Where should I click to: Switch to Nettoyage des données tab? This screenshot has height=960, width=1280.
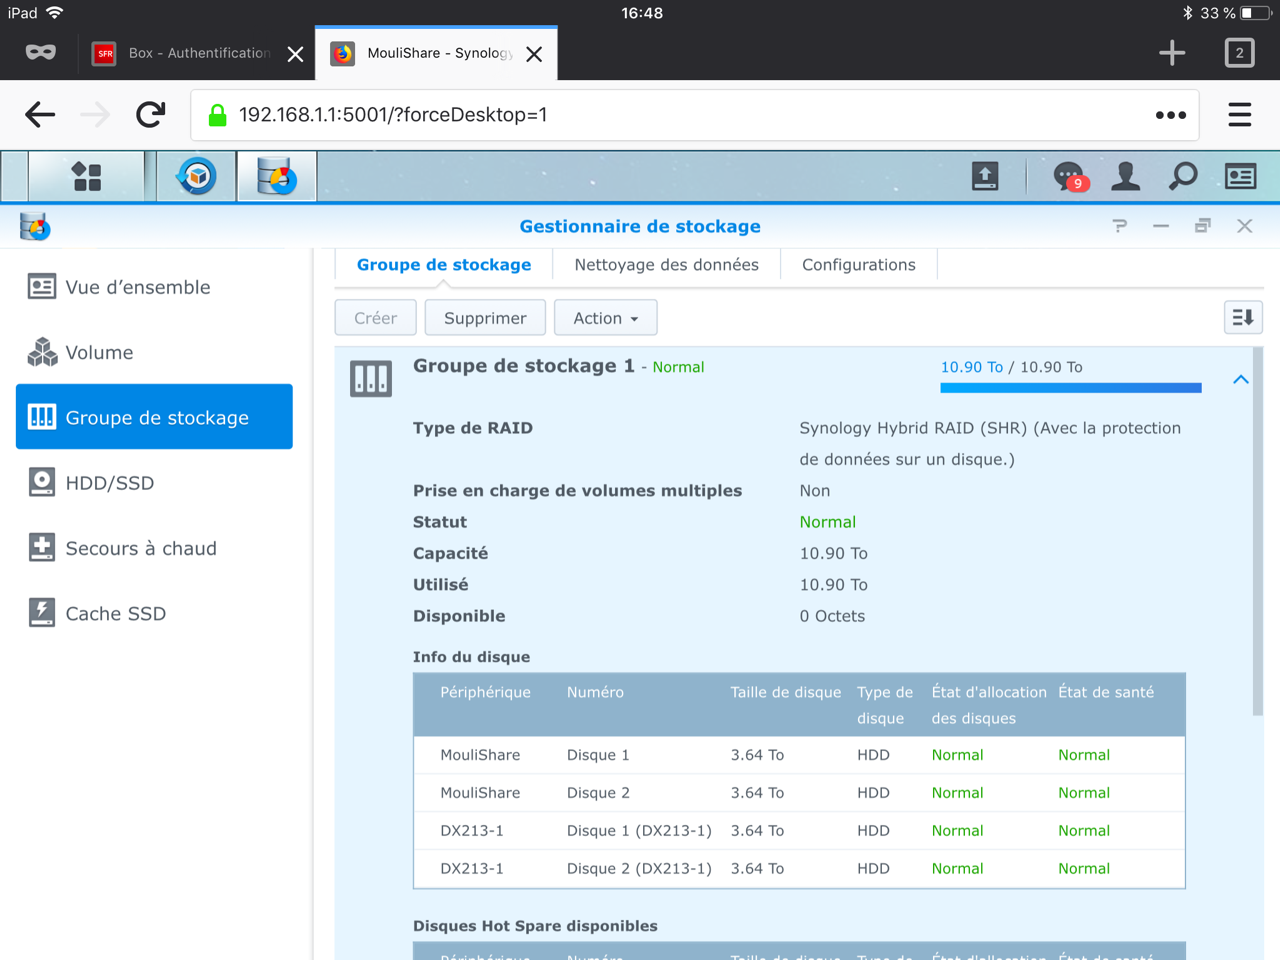[666, 265]
